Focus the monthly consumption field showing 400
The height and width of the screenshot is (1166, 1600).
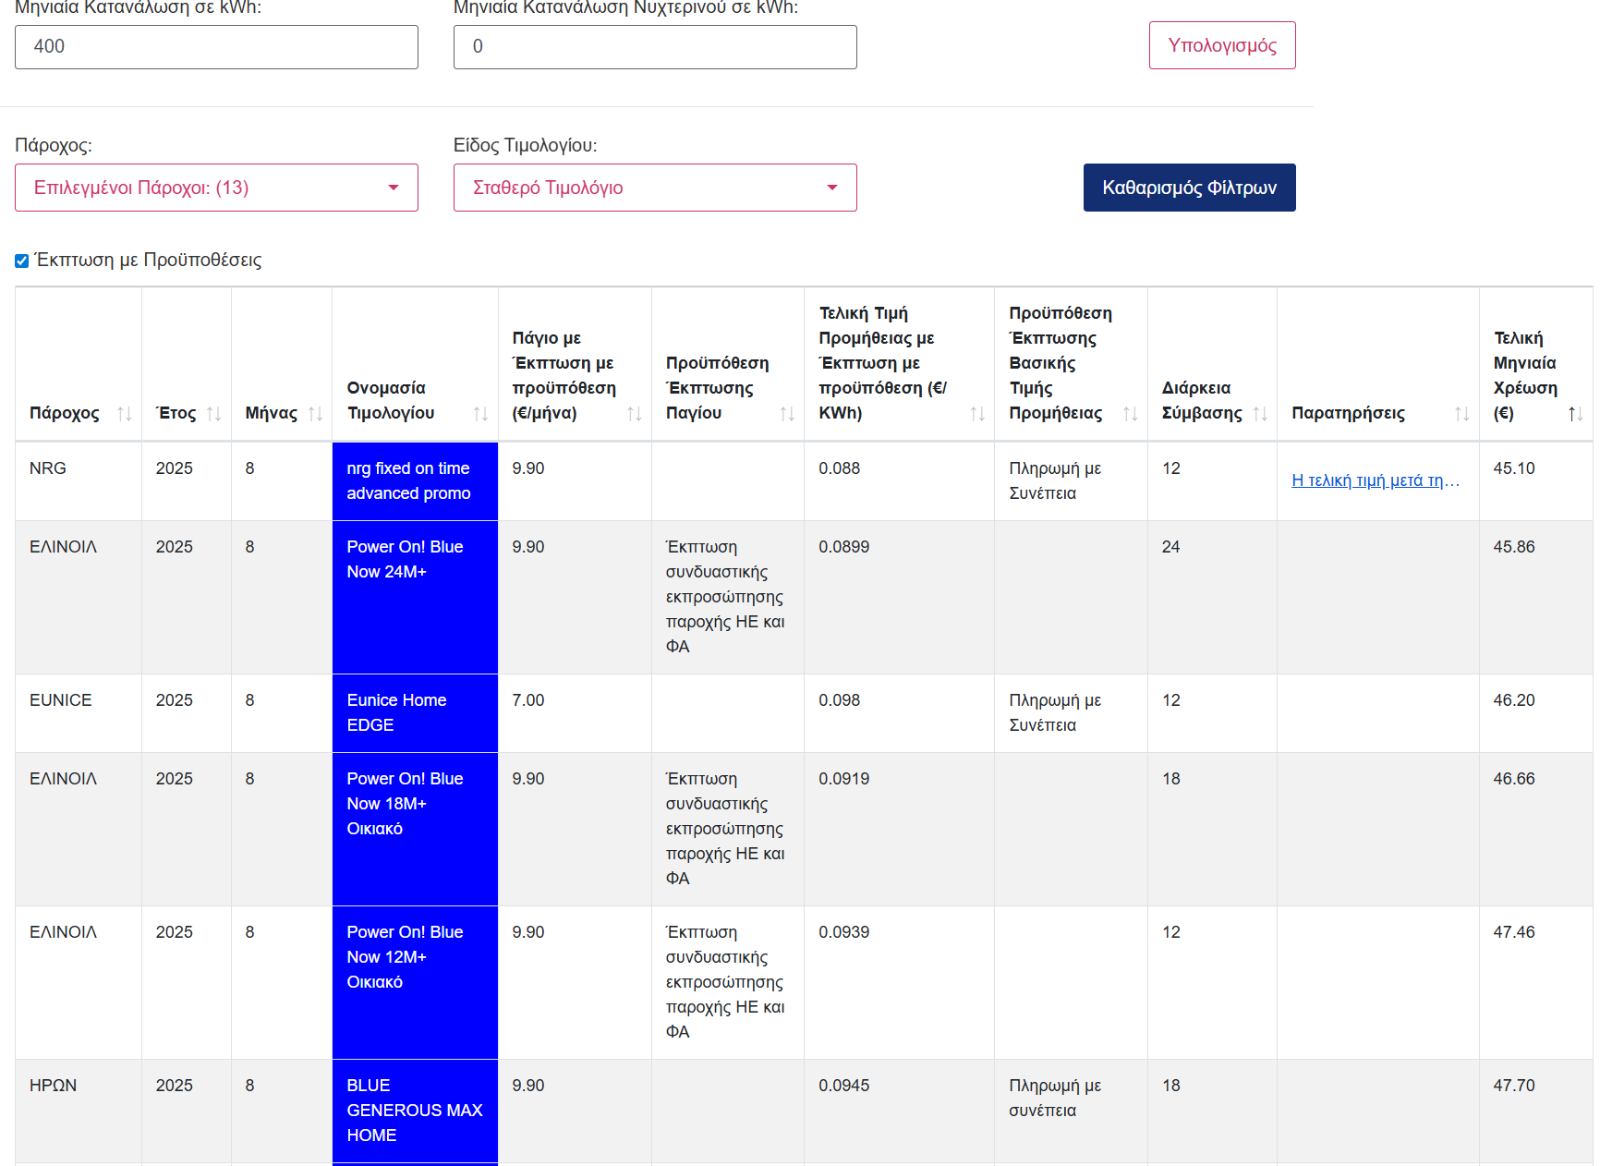point(216,47)
